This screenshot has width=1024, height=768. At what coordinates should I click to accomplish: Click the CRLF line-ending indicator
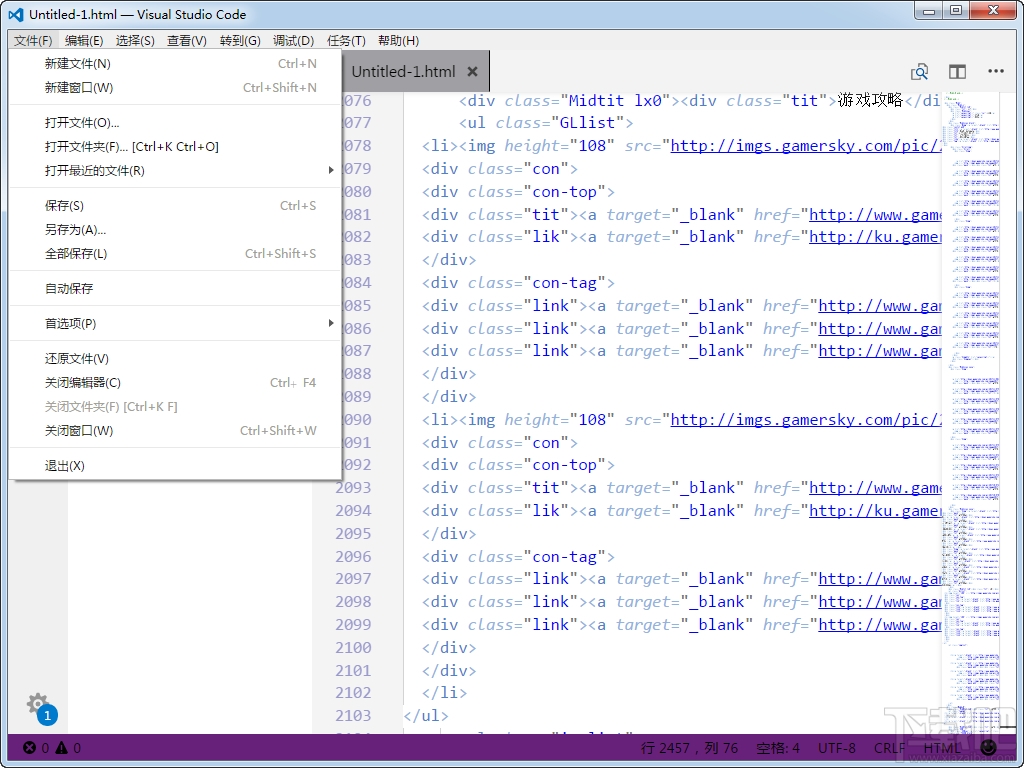click(x=889, y=747)
